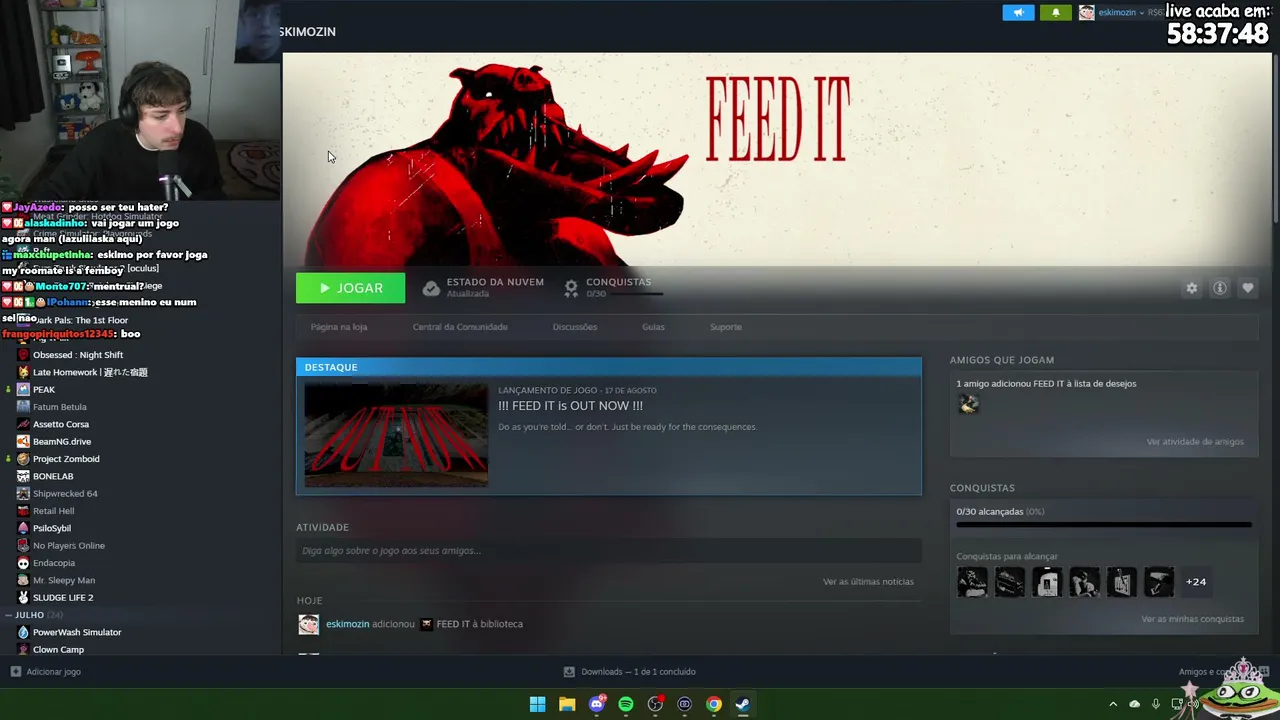Select Fatum Betula in library list
This screenshot has height=720, width=1280.
click(60, 407)
